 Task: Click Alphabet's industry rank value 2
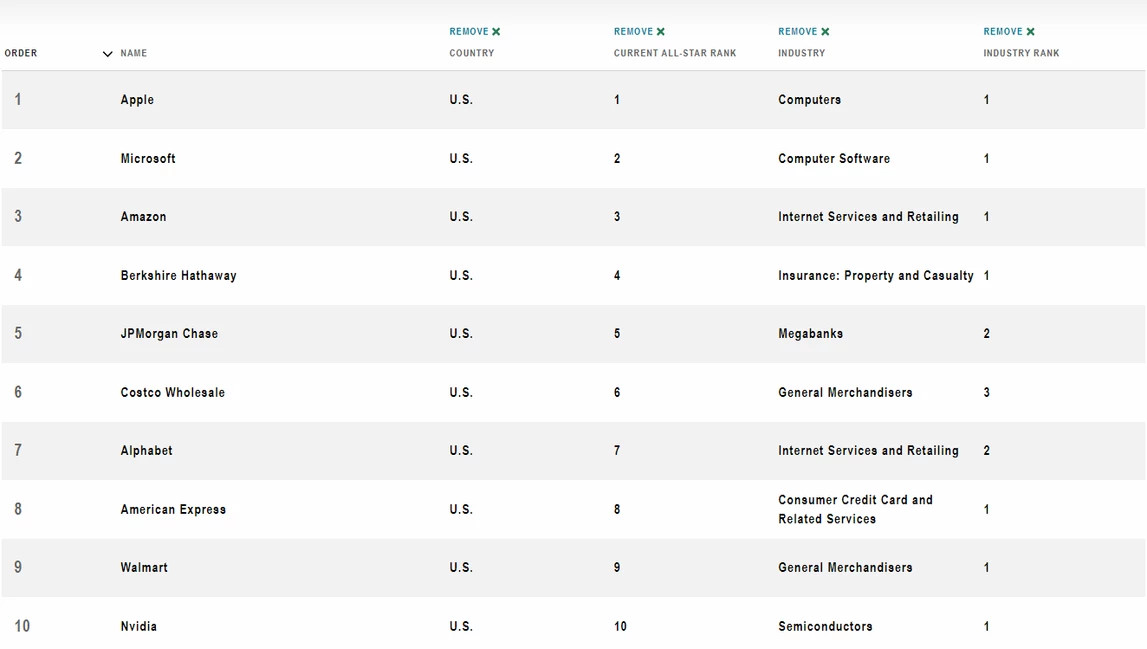987,451
